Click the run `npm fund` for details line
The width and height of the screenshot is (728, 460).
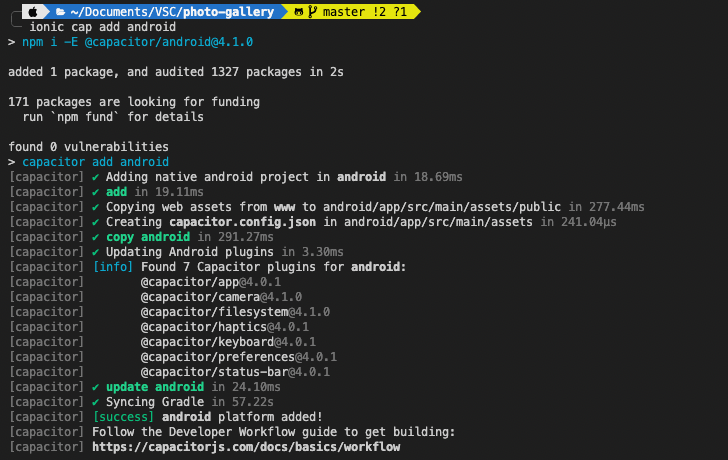click(x=113, y=117)
